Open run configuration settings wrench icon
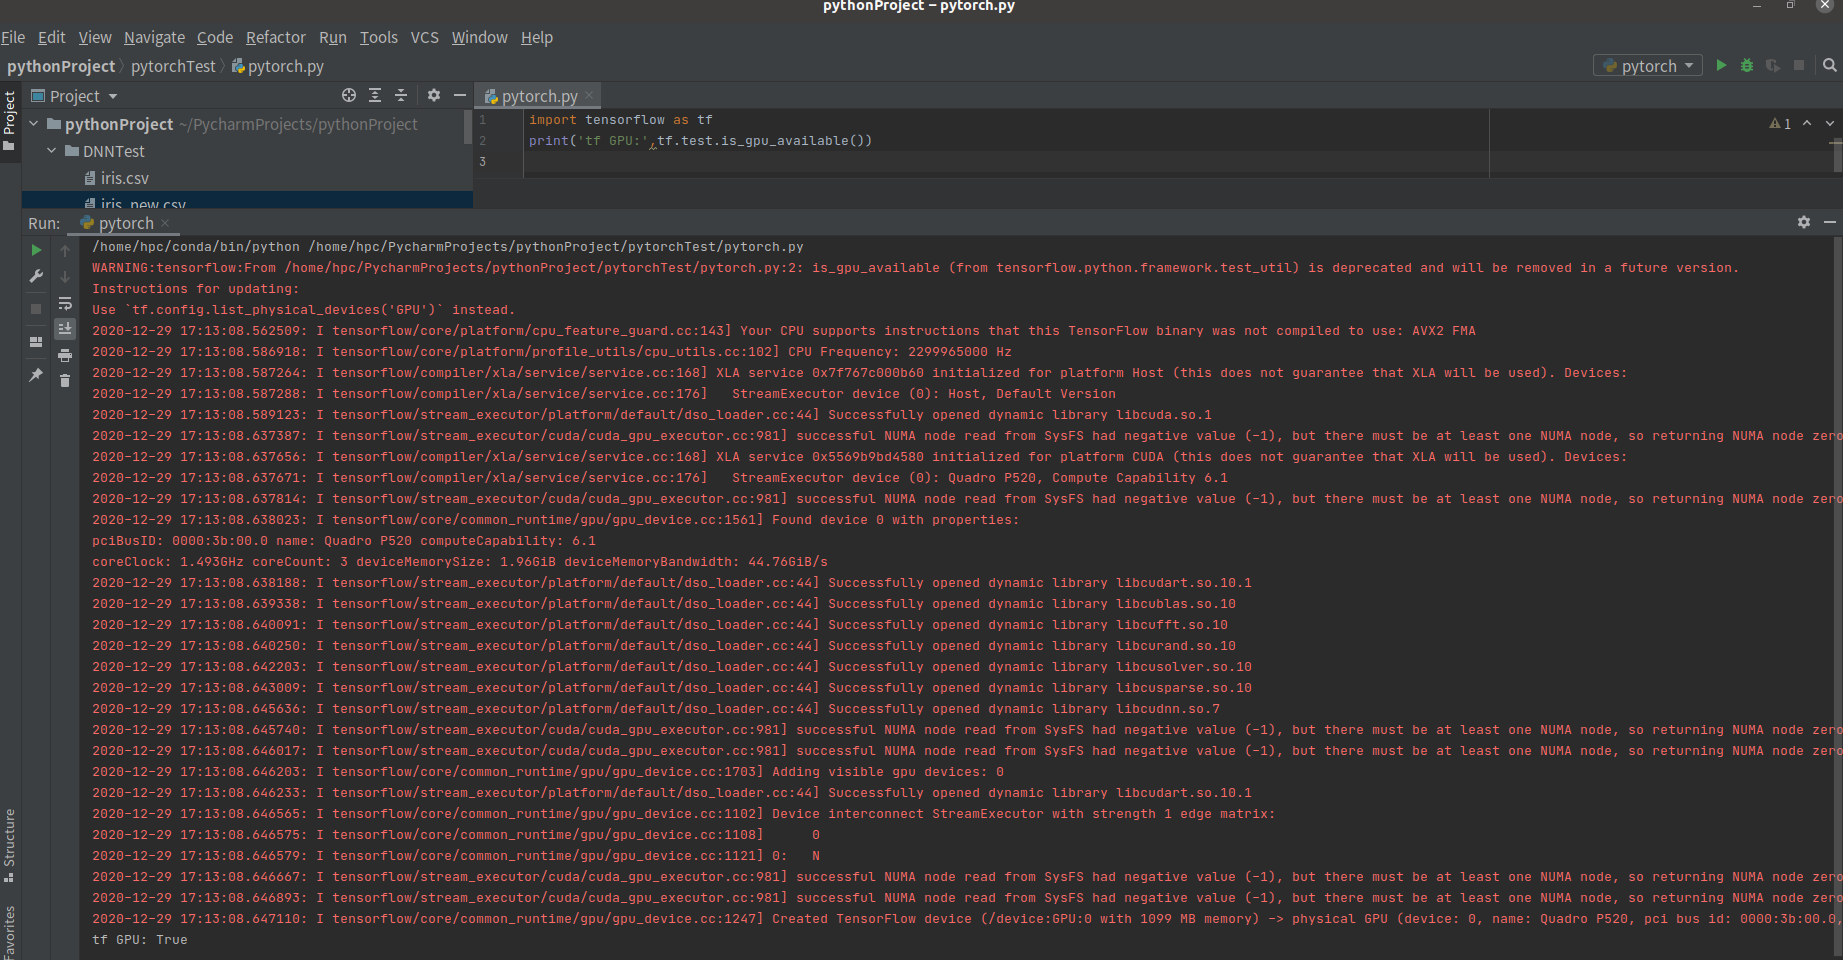Viewport: 1843px width, 960px height. tap(36, 276)
